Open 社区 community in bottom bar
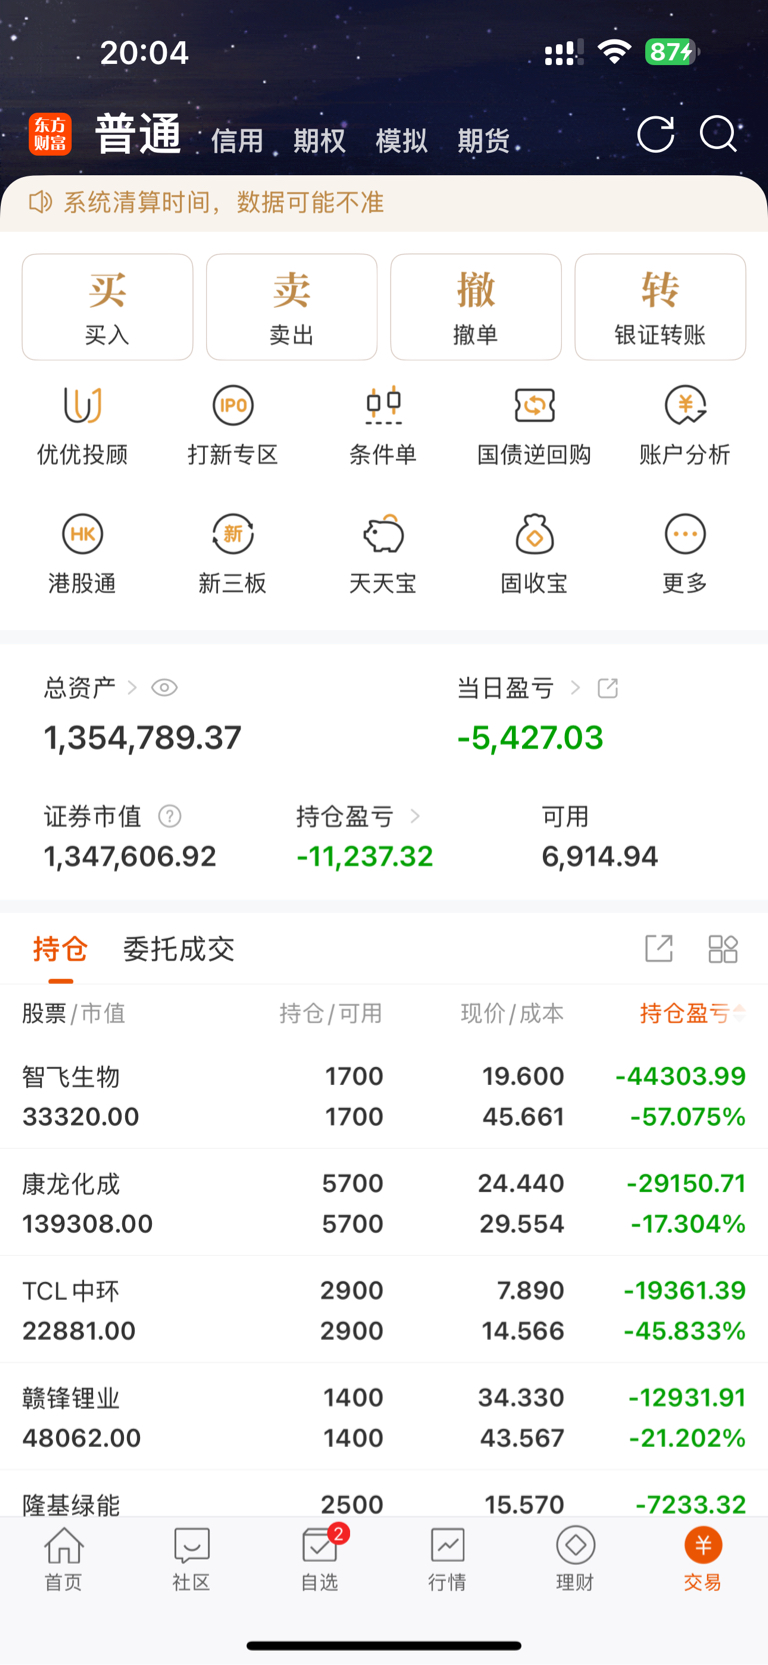This screenshot has width=768, height=1665. (x=191, y=1559)
